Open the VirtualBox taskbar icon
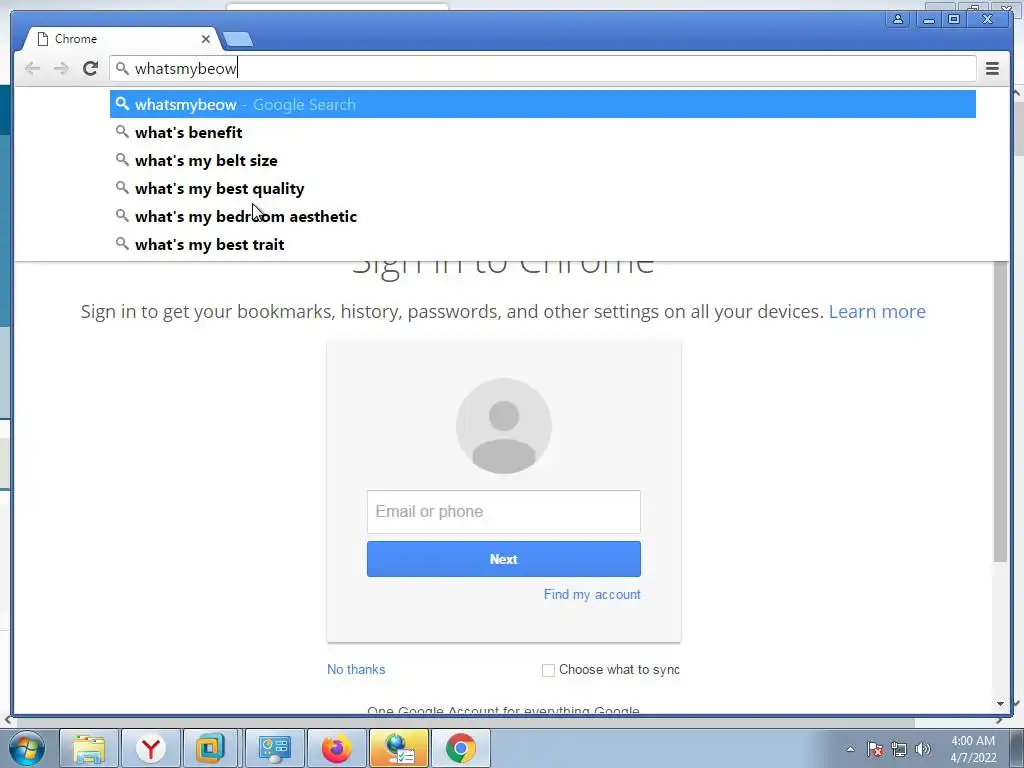The image size is (1024, 768). [x=210, y=748]
